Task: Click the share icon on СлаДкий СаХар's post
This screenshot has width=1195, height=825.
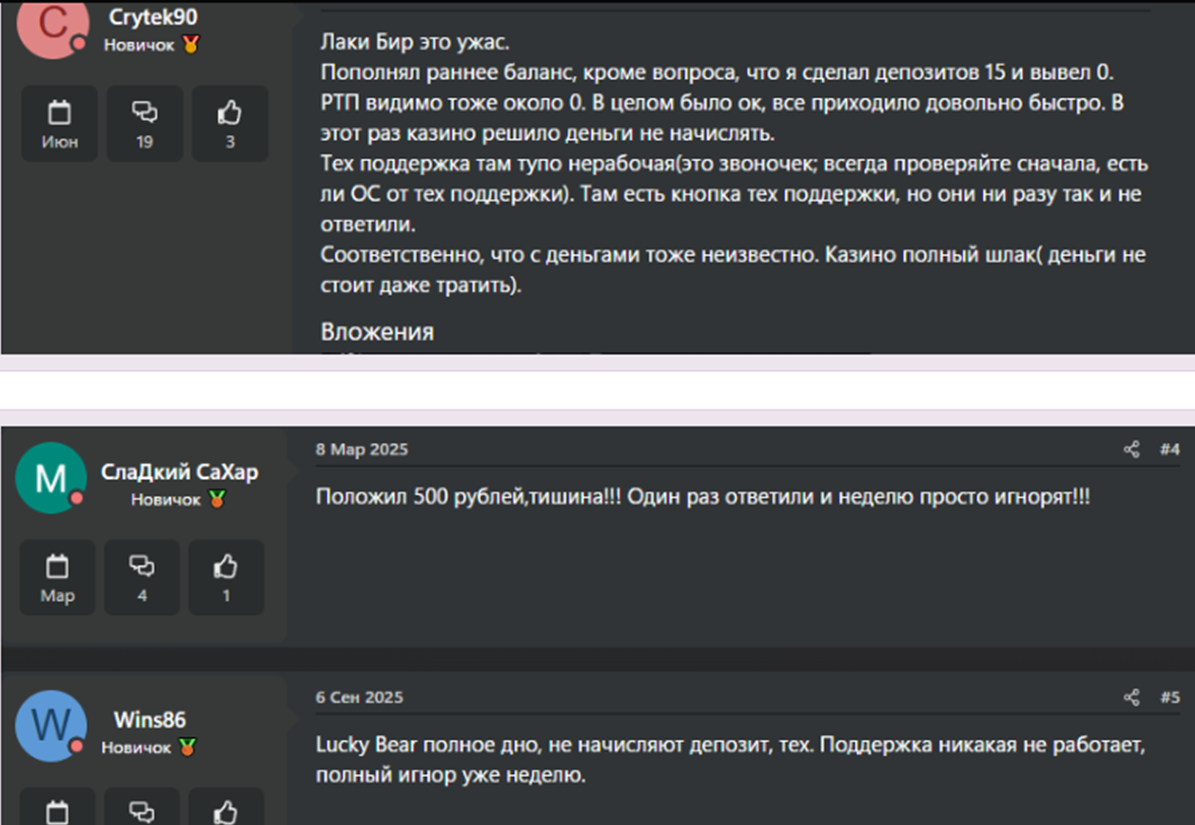Action: 1134,450
